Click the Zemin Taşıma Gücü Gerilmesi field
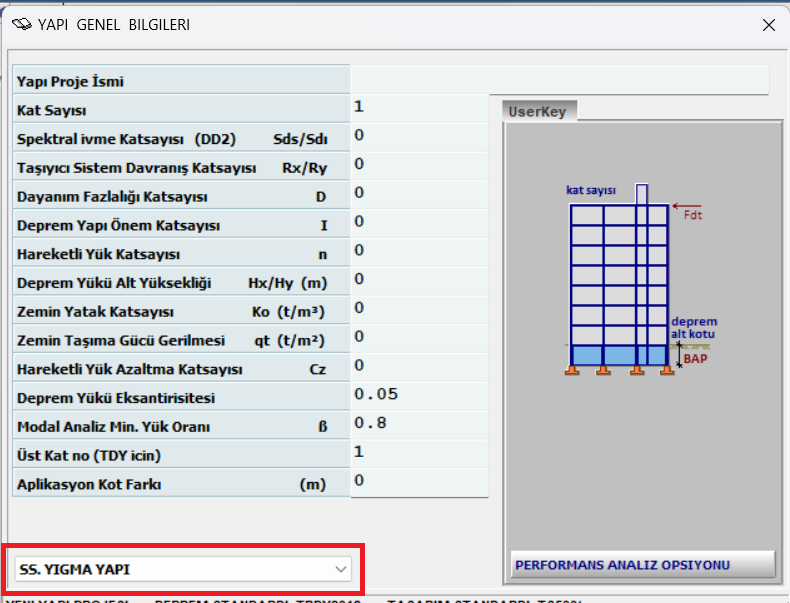790x603 pixels. tap(419, 339)
